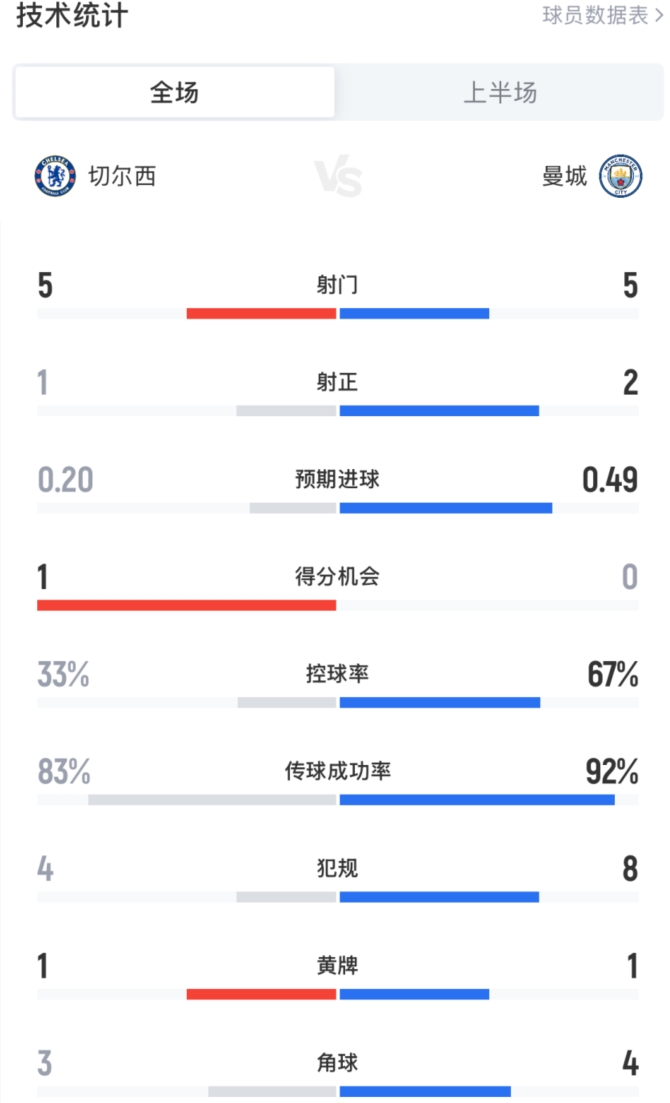Open the 球员数据表 link

(x=595, y=16)
